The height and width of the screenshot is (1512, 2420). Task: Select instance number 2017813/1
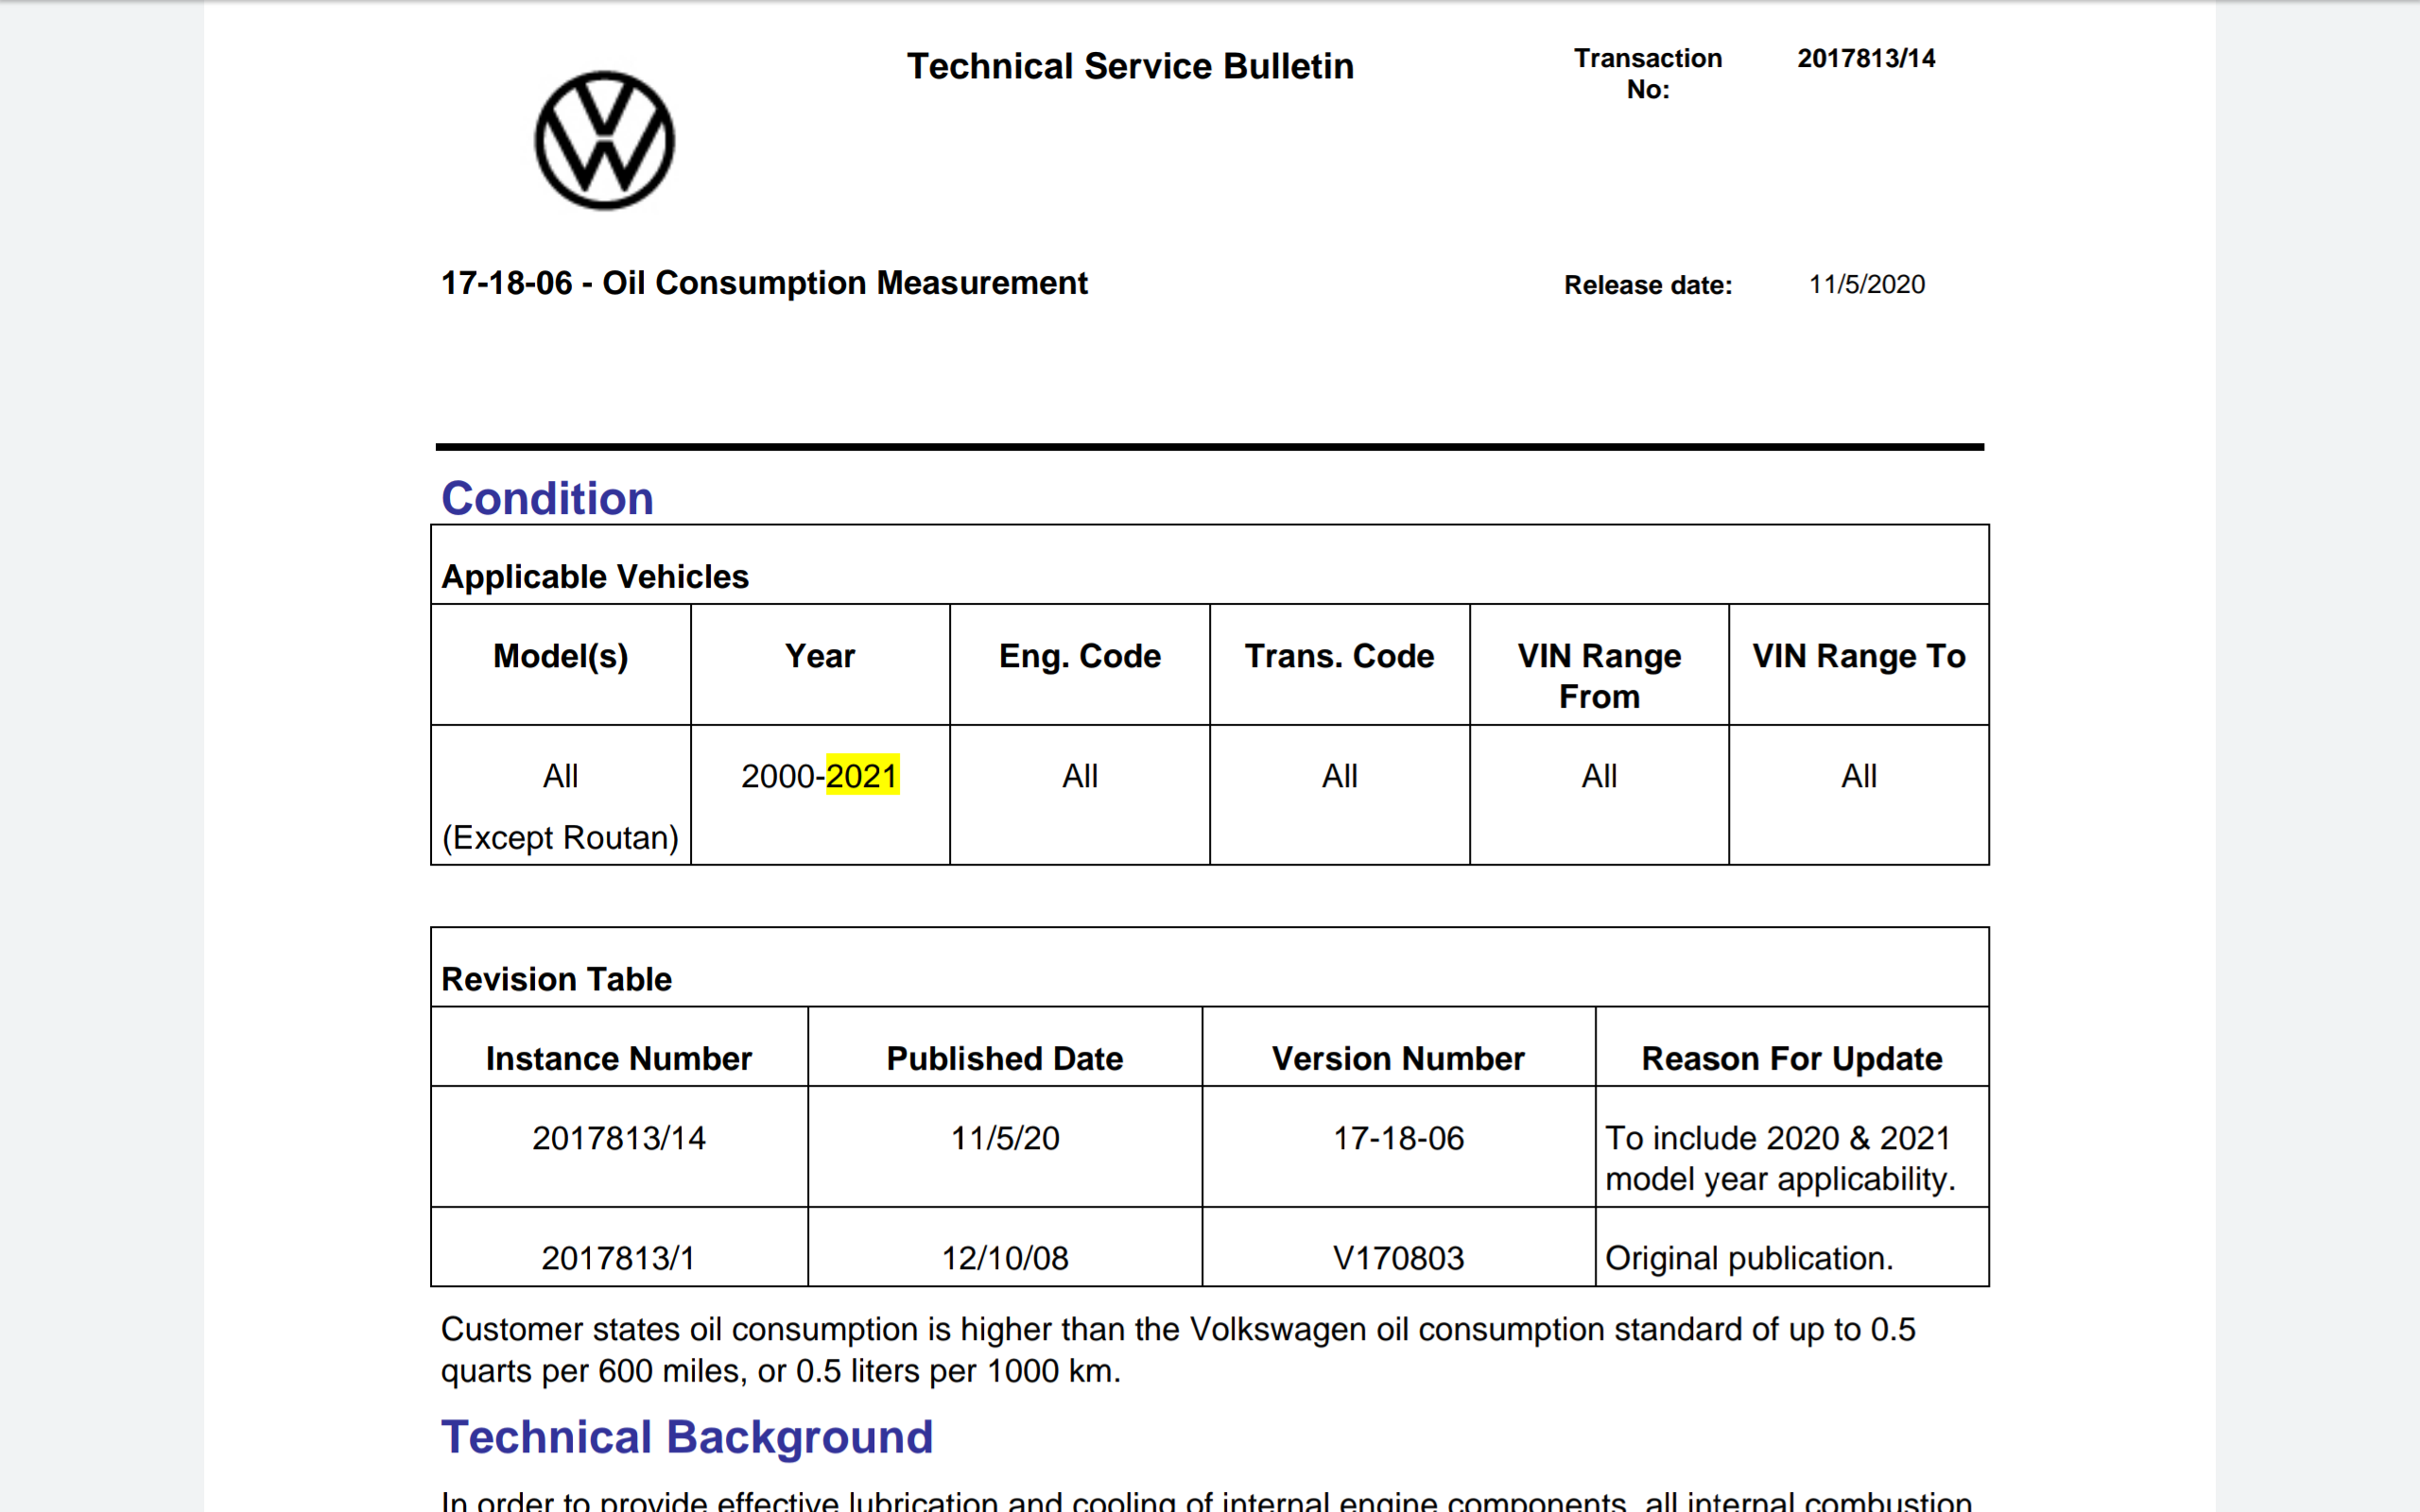coord(619,1258)
